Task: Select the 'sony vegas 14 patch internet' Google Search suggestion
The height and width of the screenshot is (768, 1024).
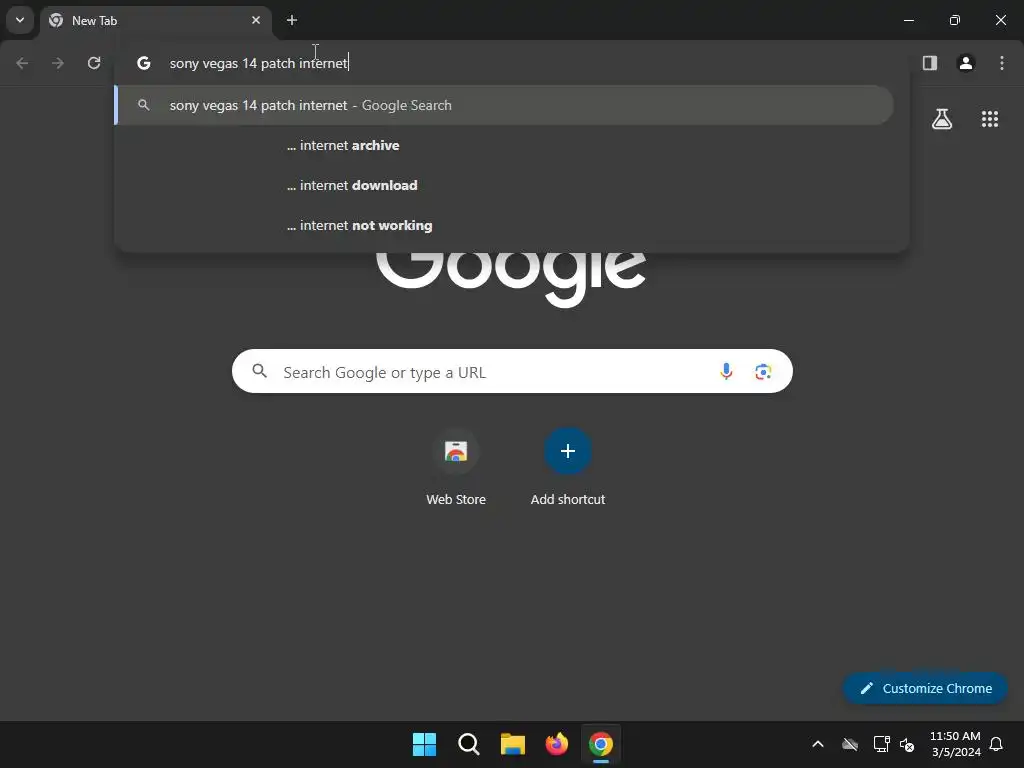Action: click(x=504, y=105)
